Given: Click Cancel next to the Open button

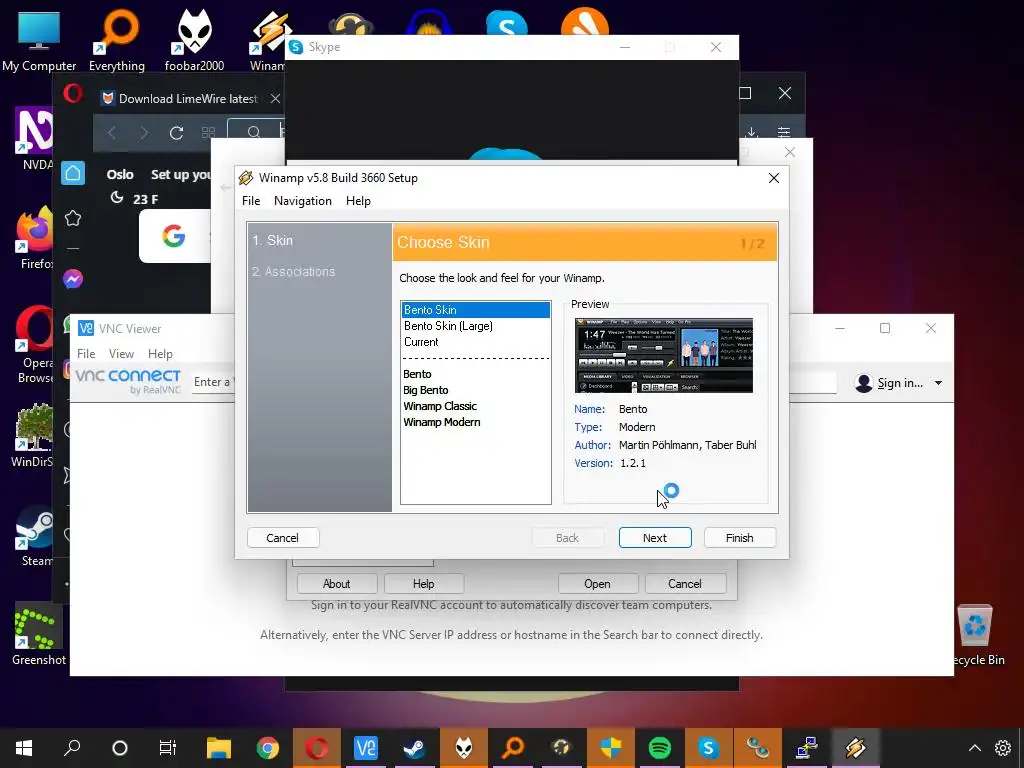Looking at the screenshot, I should click(x=685, y=583).
